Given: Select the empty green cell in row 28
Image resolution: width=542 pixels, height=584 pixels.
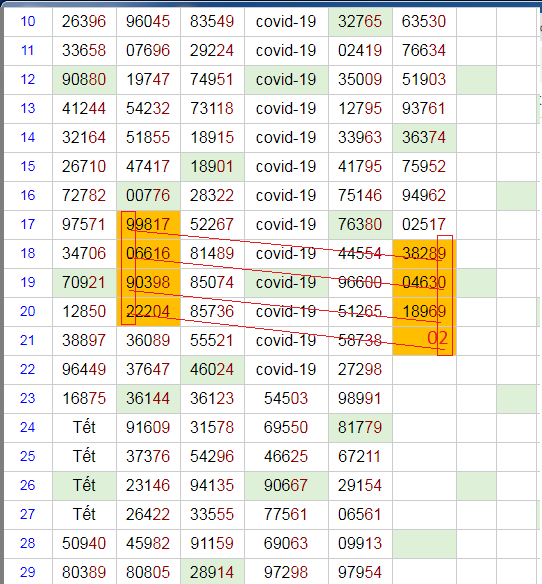Looking at the screenshot, I should click(424, 544).
